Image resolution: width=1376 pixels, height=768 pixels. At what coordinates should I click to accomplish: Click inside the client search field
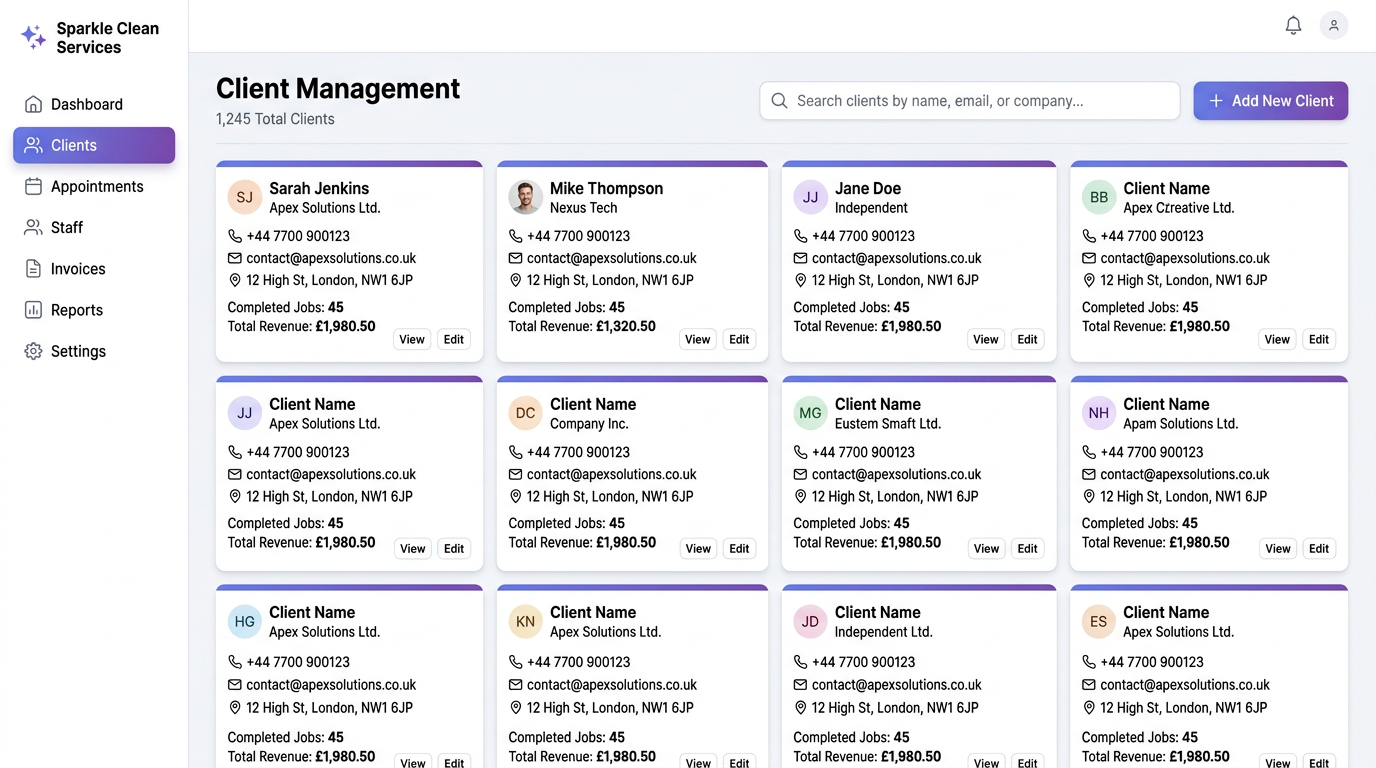(969, 101)
